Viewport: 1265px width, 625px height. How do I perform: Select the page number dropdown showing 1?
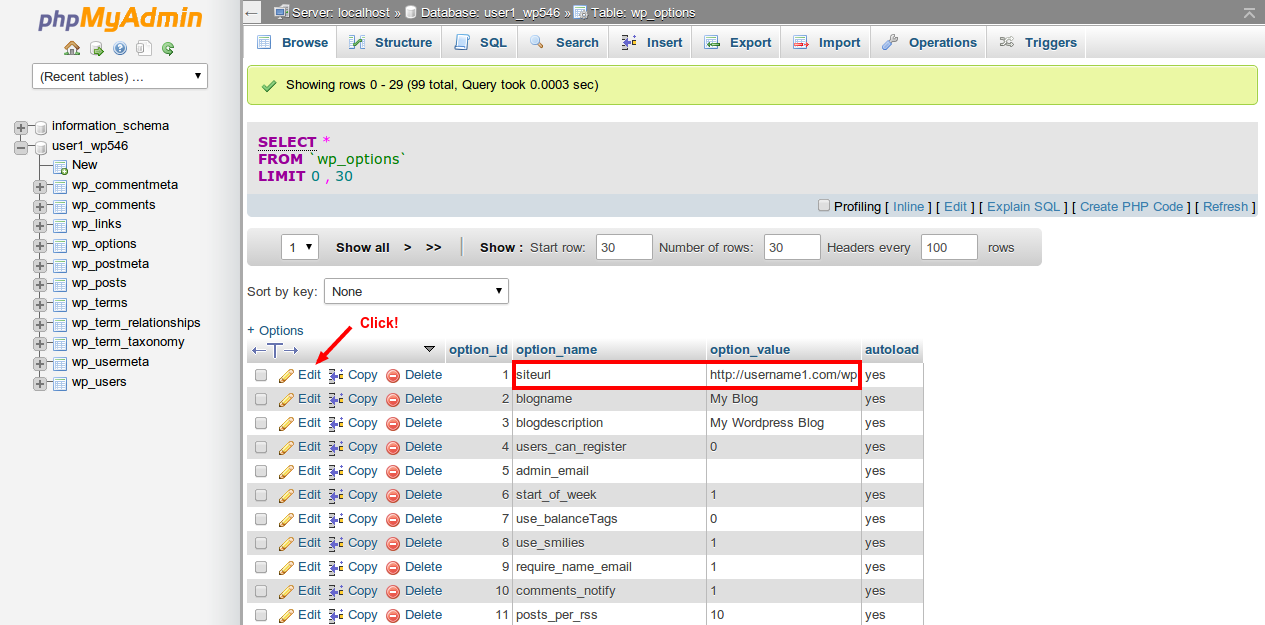pos(299,246)
